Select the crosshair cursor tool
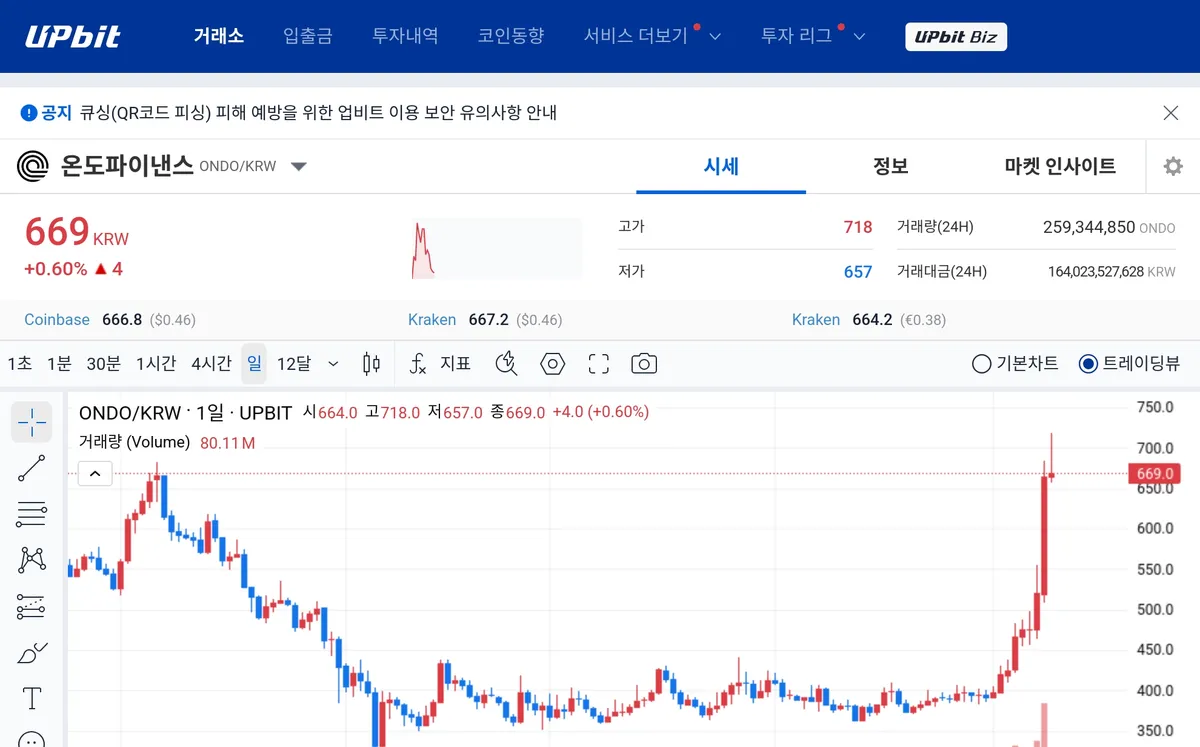Image resolution: width=1200 pixels, height=747 pixels. (32, 422)
